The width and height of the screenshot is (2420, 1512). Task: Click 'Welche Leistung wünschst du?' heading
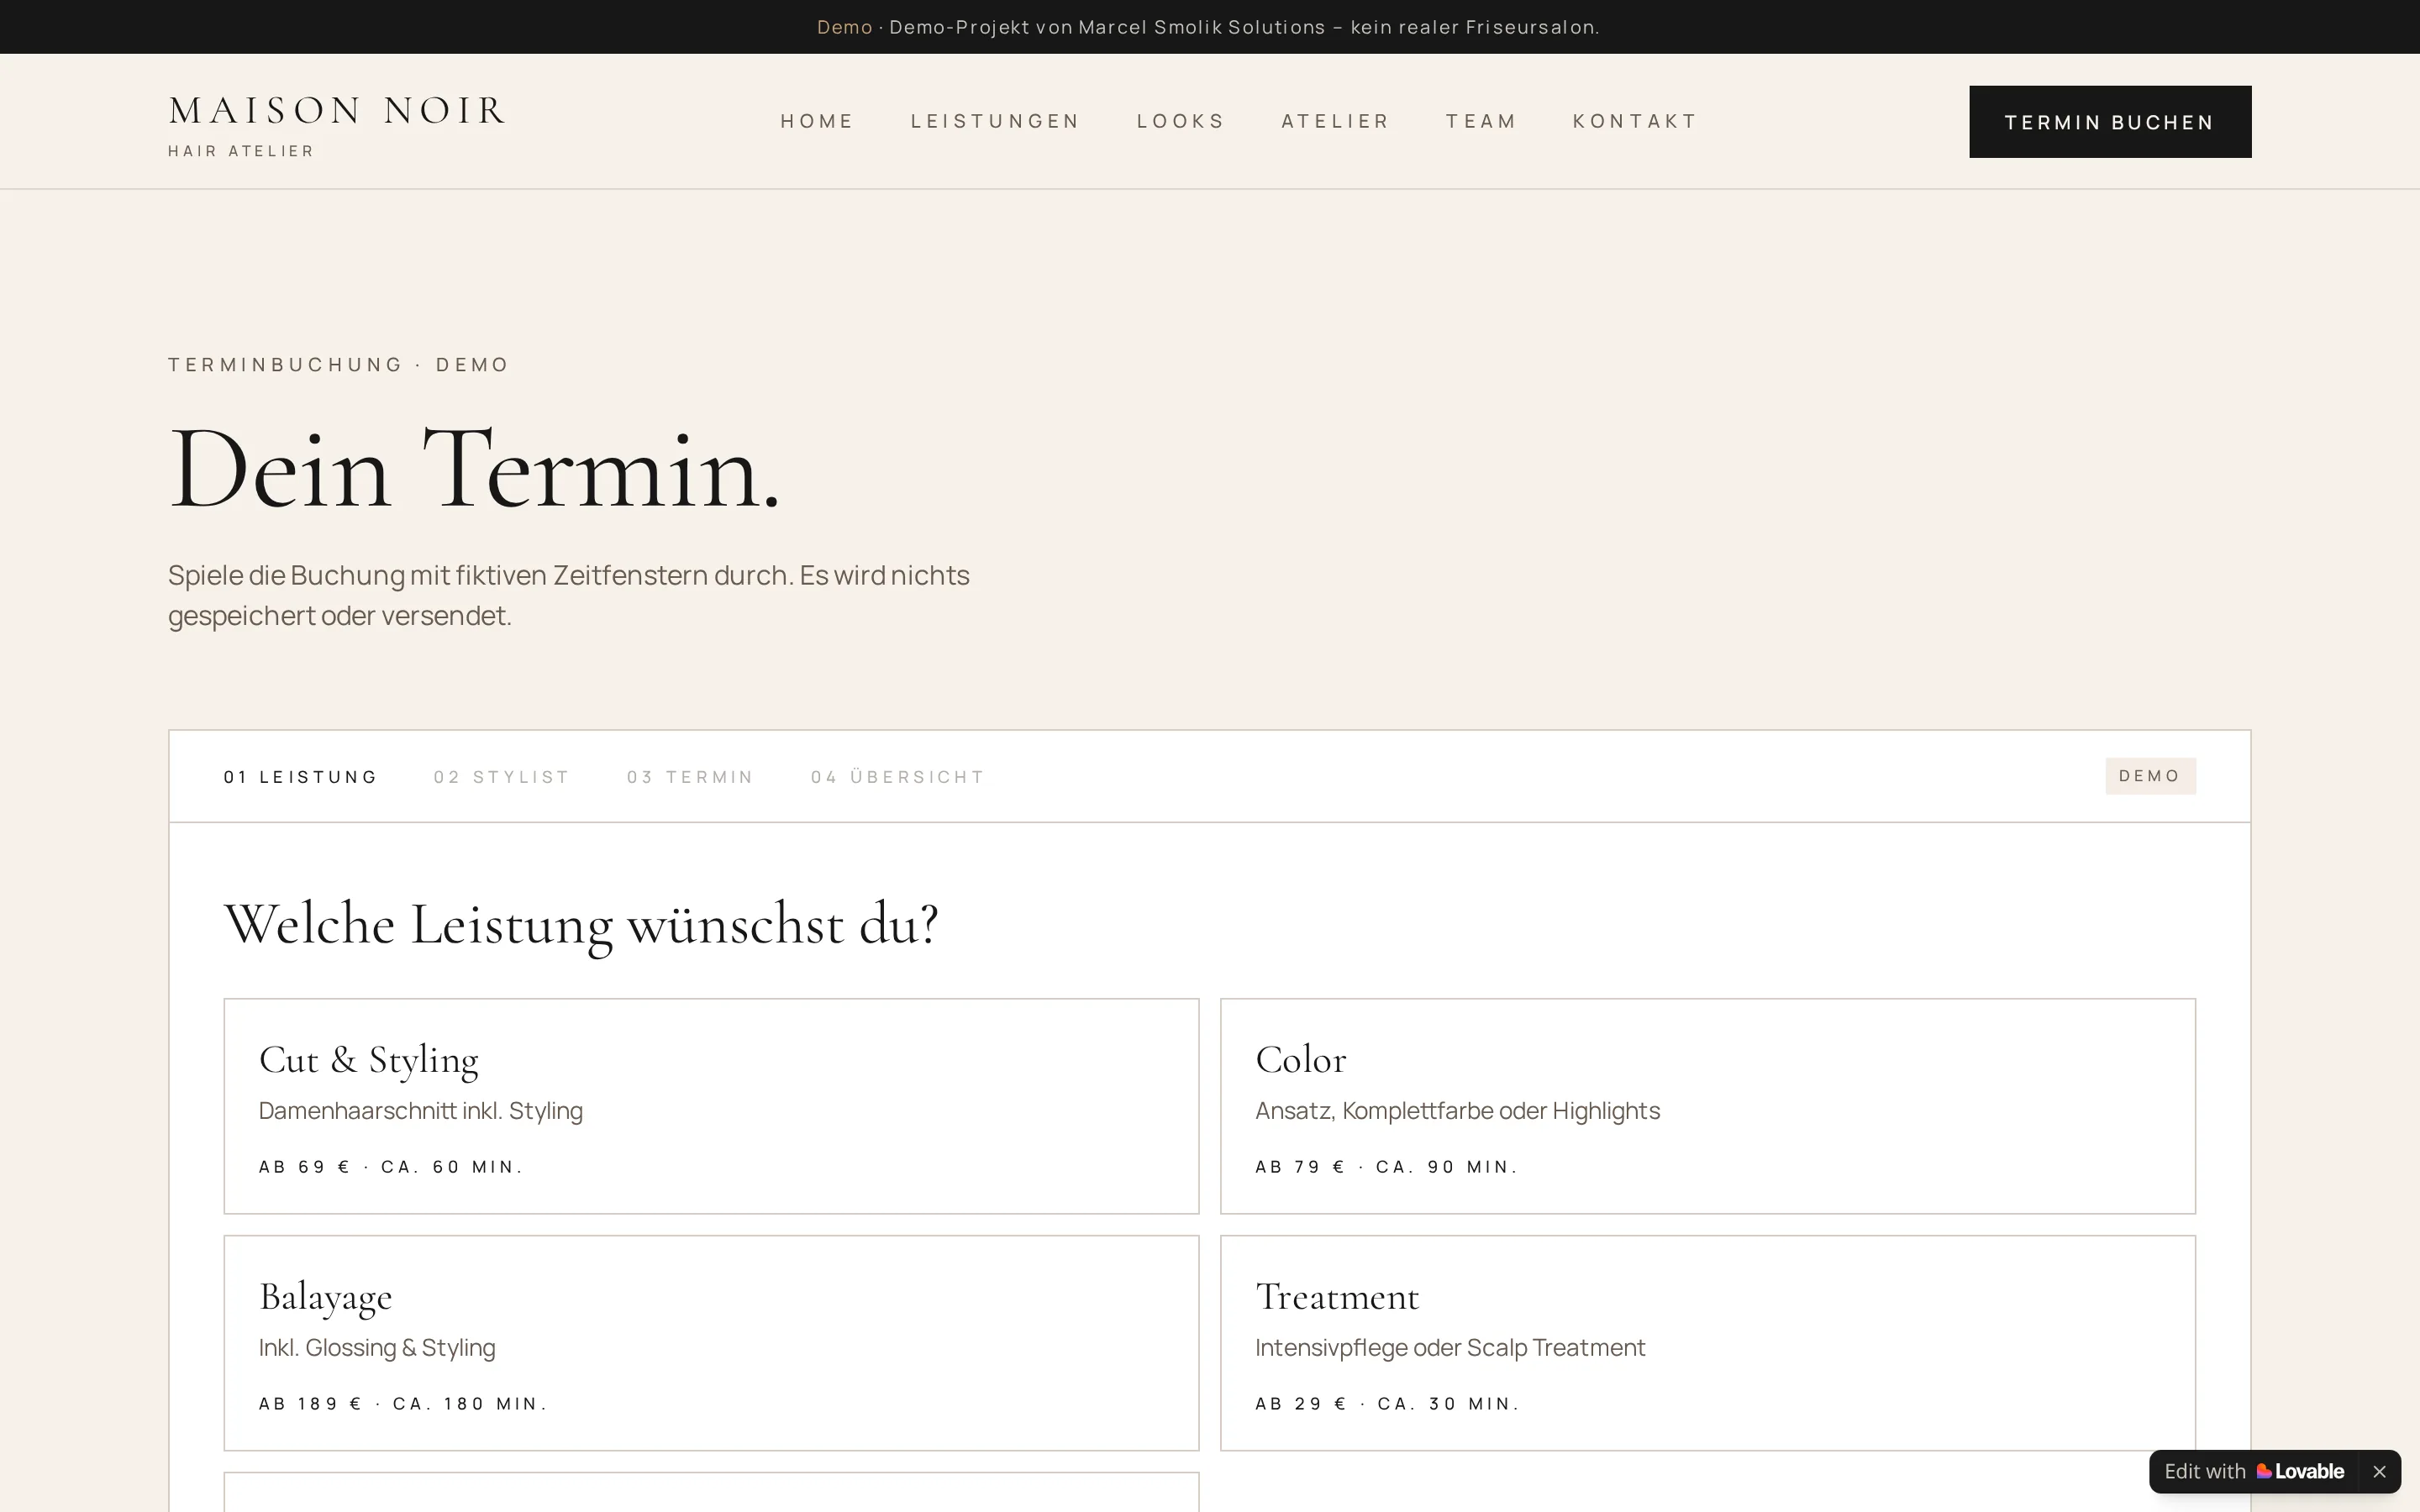[581, 924]
